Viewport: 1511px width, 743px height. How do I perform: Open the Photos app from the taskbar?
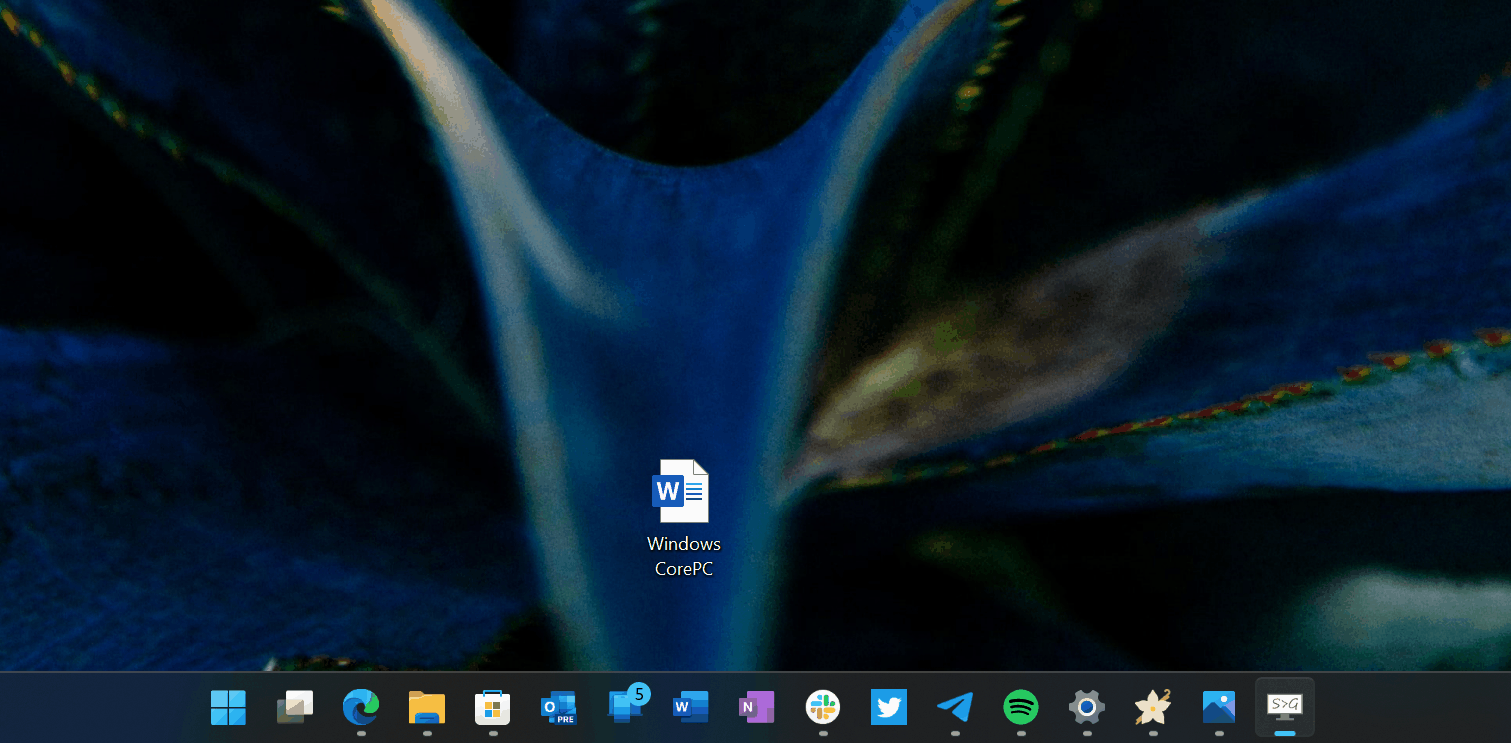click(1219, 708)
